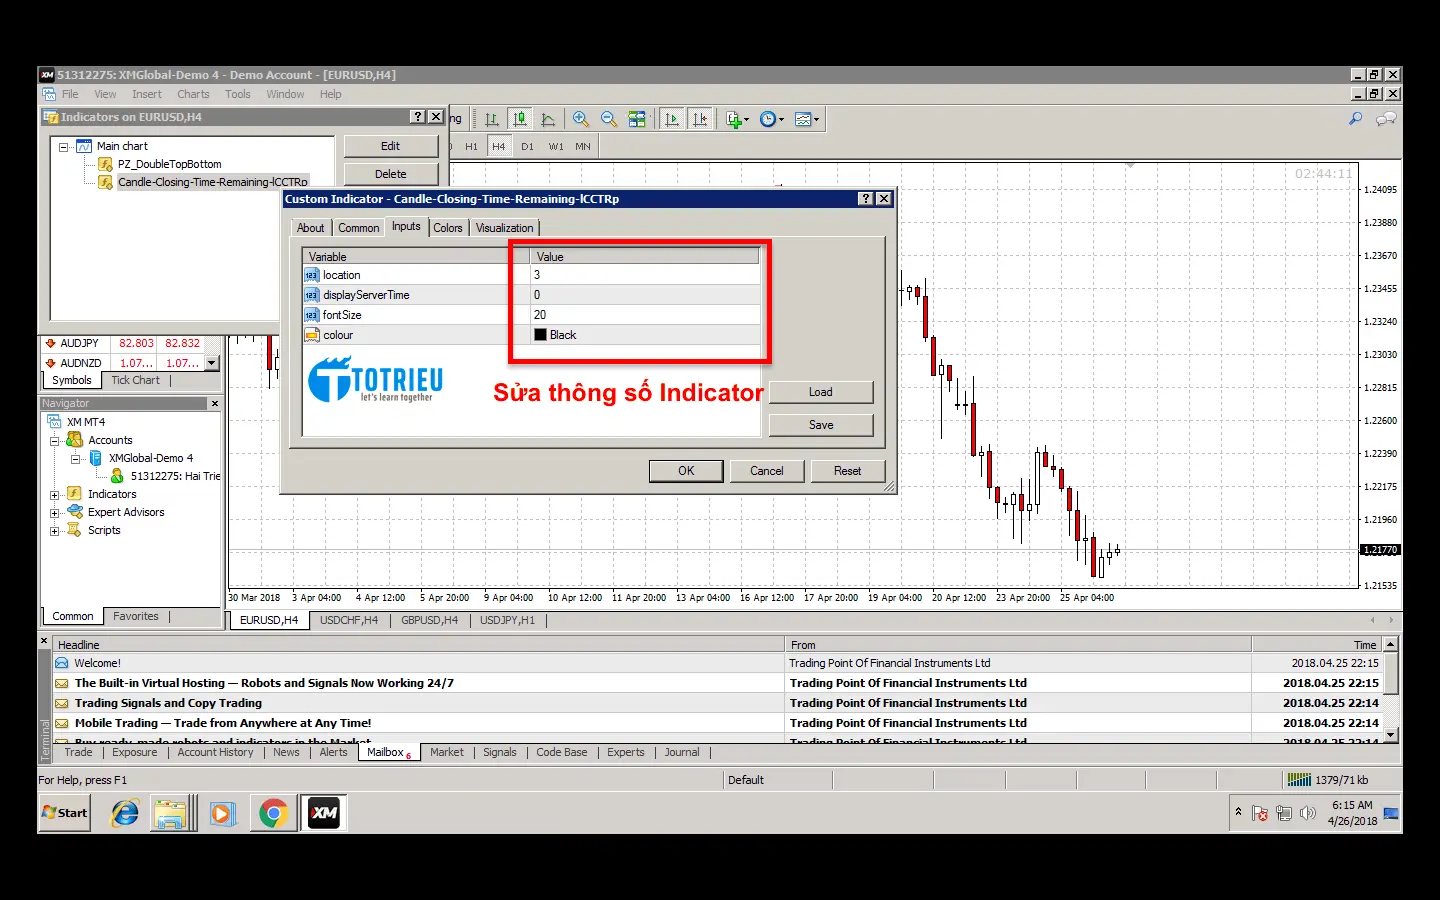
Task: Select the W1 timeframe button
Action: click(x=556, y=146)
